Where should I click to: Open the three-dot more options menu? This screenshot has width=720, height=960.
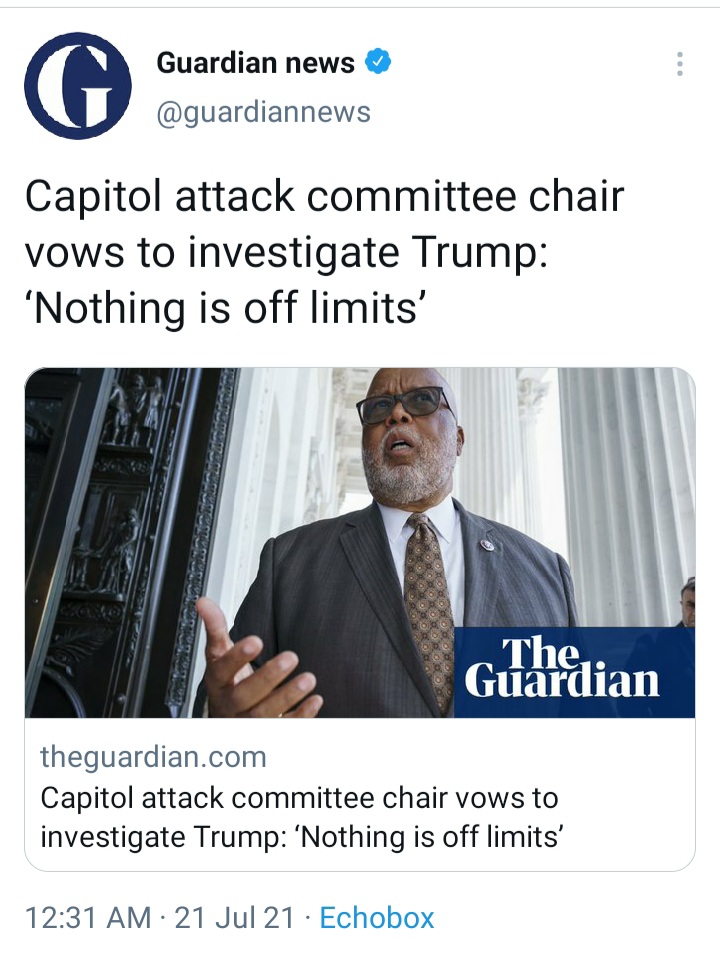(680, 64)
